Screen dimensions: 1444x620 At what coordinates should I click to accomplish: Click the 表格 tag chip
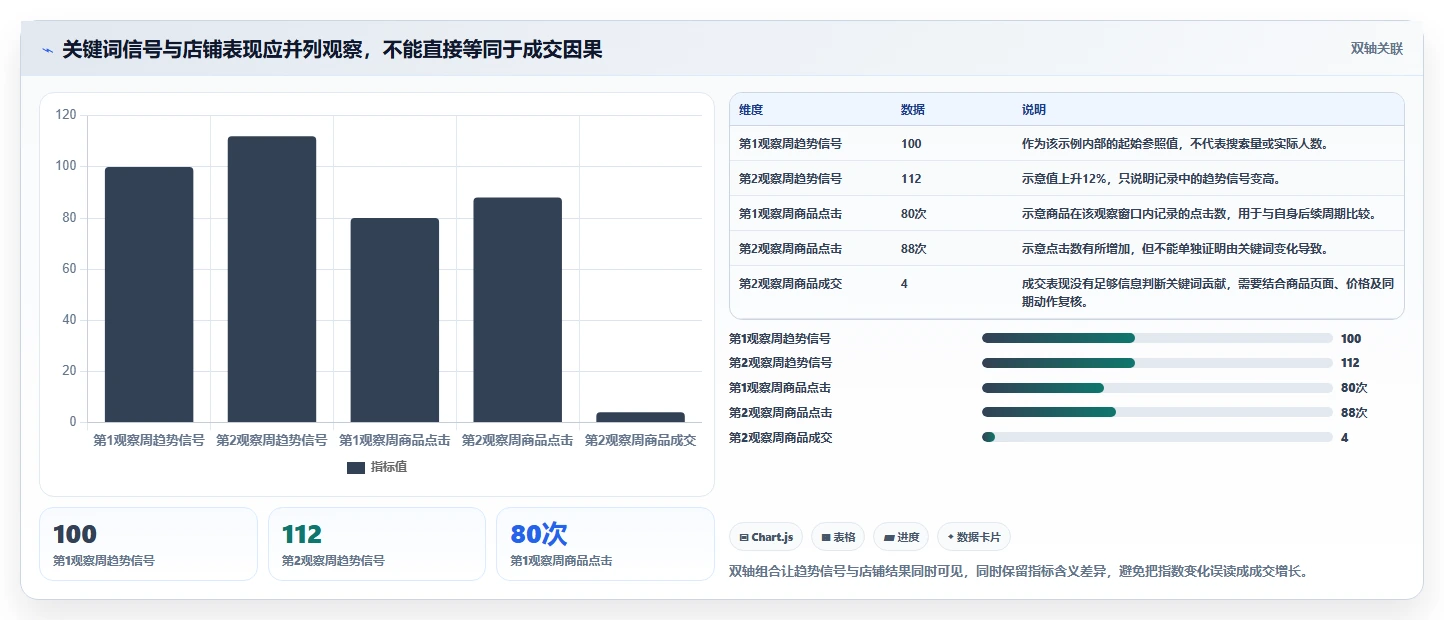(x=838, y=537)
